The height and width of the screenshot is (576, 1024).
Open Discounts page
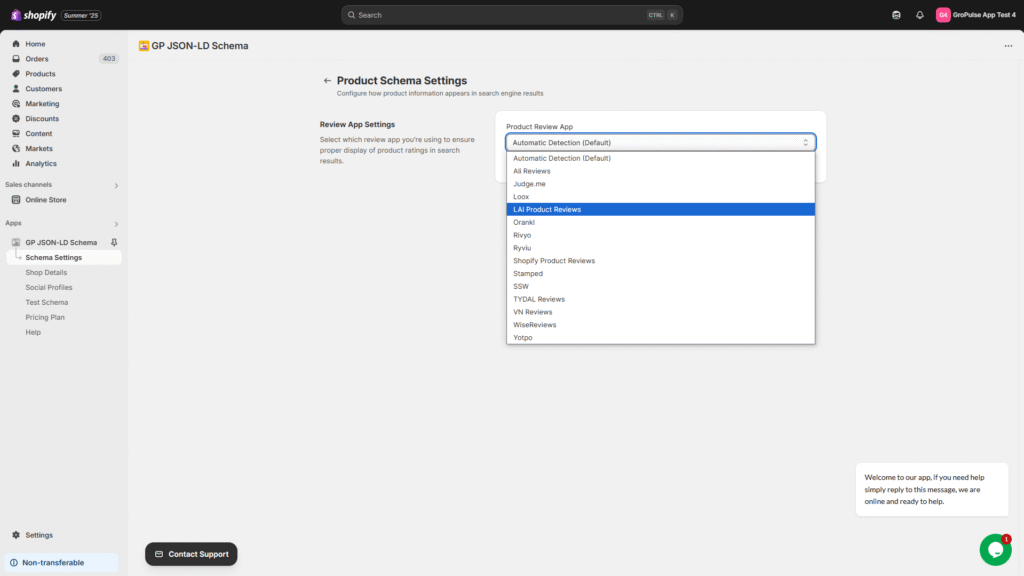(x=42, y=119)
